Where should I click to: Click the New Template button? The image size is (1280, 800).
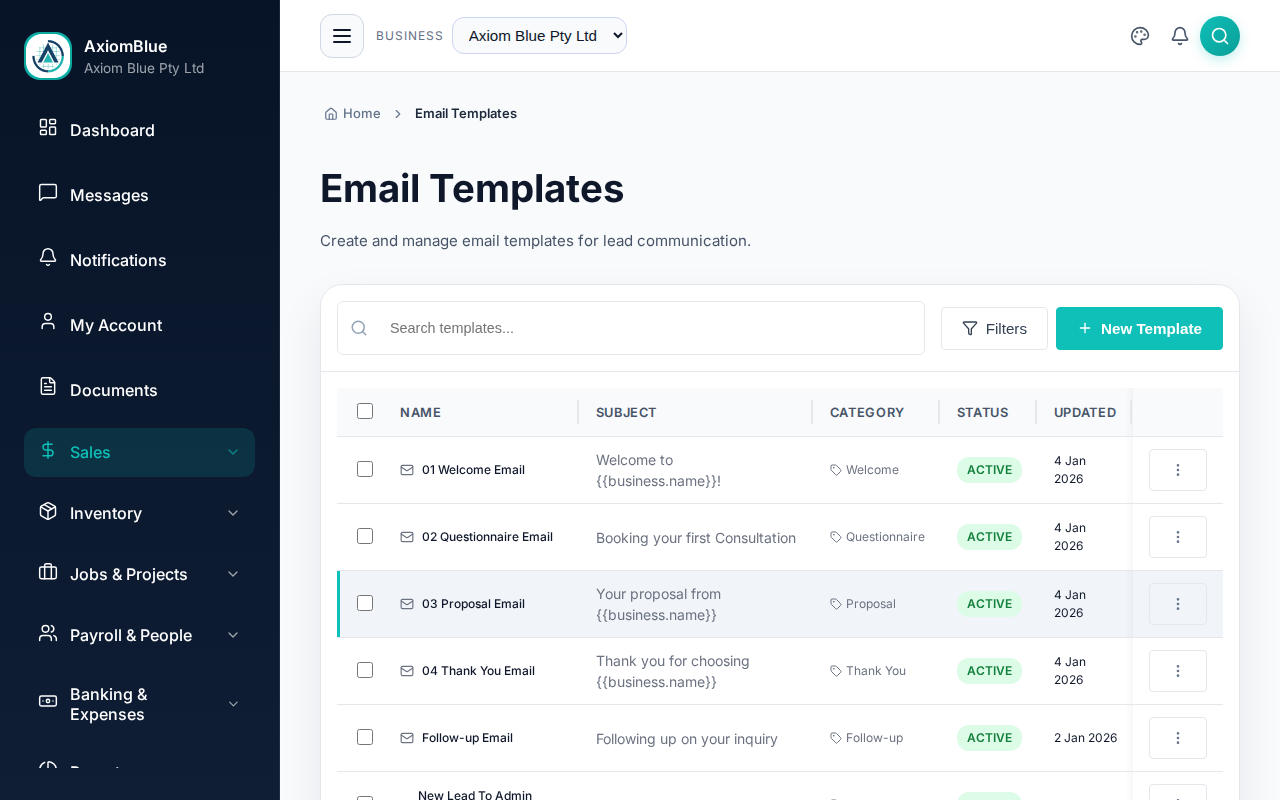point(1139,328)
